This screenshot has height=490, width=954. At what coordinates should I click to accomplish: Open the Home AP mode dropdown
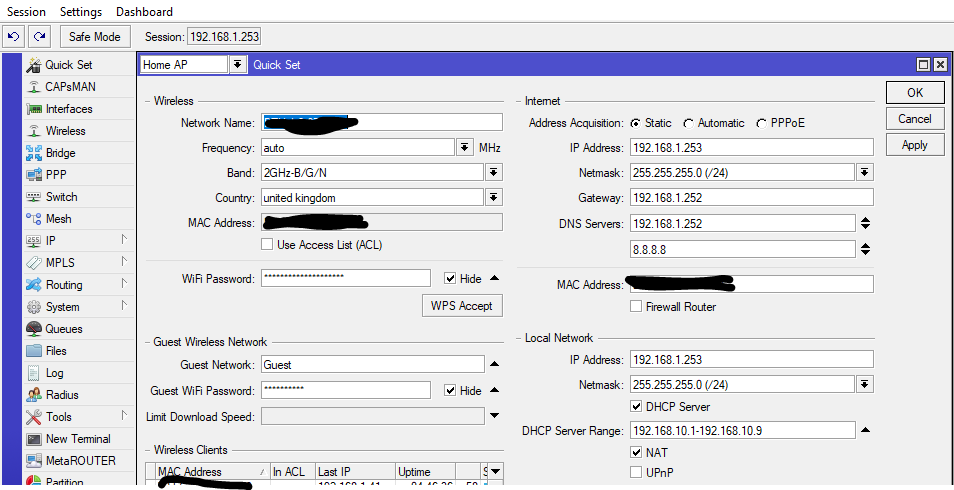click(x=237, y=65)
